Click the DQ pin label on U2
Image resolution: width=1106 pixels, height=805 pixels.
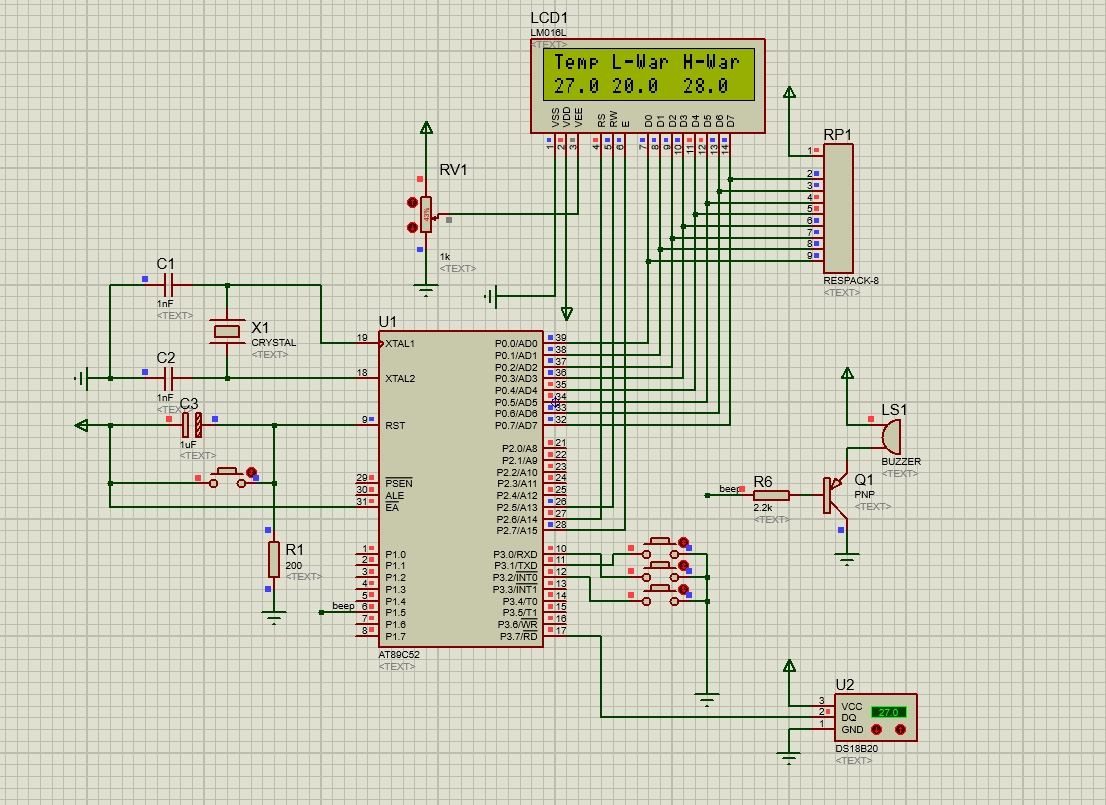point(849,718)
